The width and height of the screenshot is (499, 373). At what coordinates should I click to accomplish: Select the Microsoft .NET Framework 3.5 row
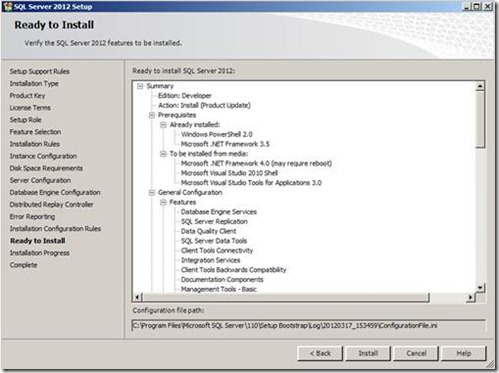(x=225, y=144)
